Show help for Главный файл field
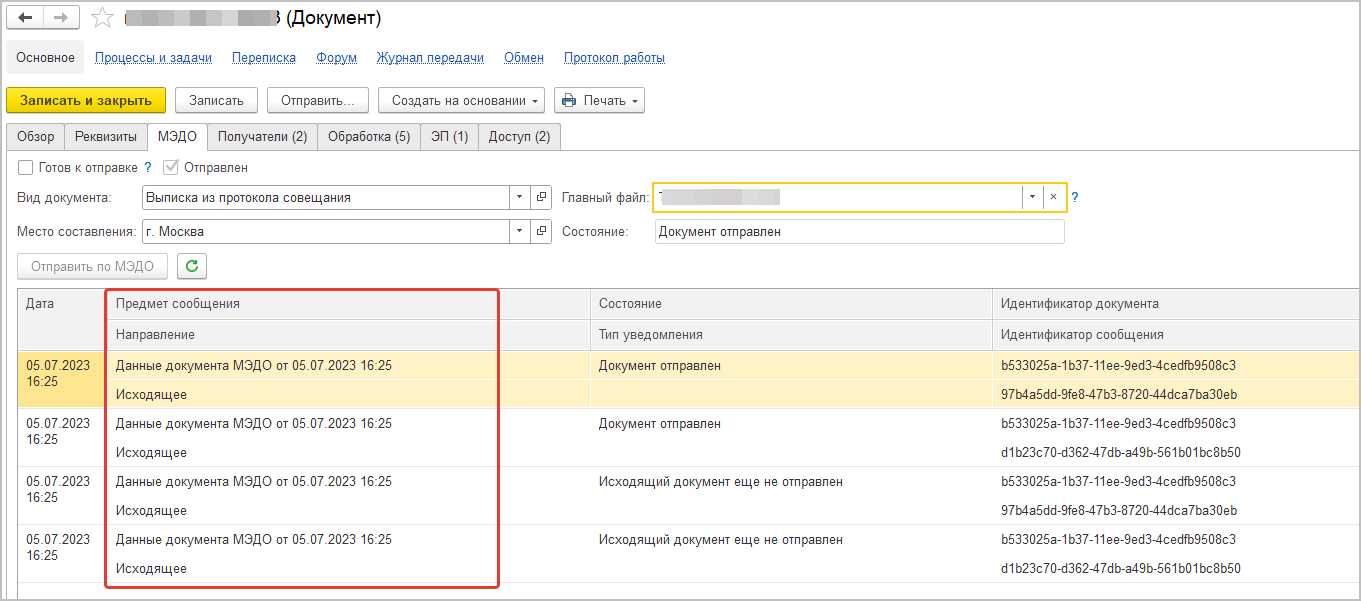 coord(1075,198)
